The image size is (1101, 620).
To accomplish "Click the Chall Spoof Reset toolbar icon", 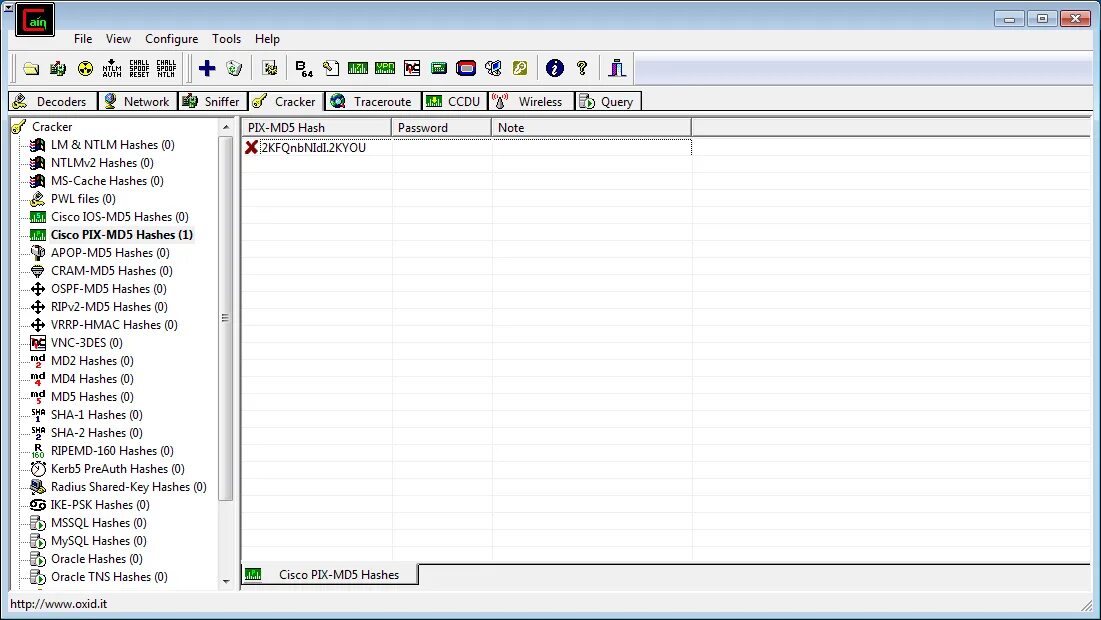I will point(139,68).
